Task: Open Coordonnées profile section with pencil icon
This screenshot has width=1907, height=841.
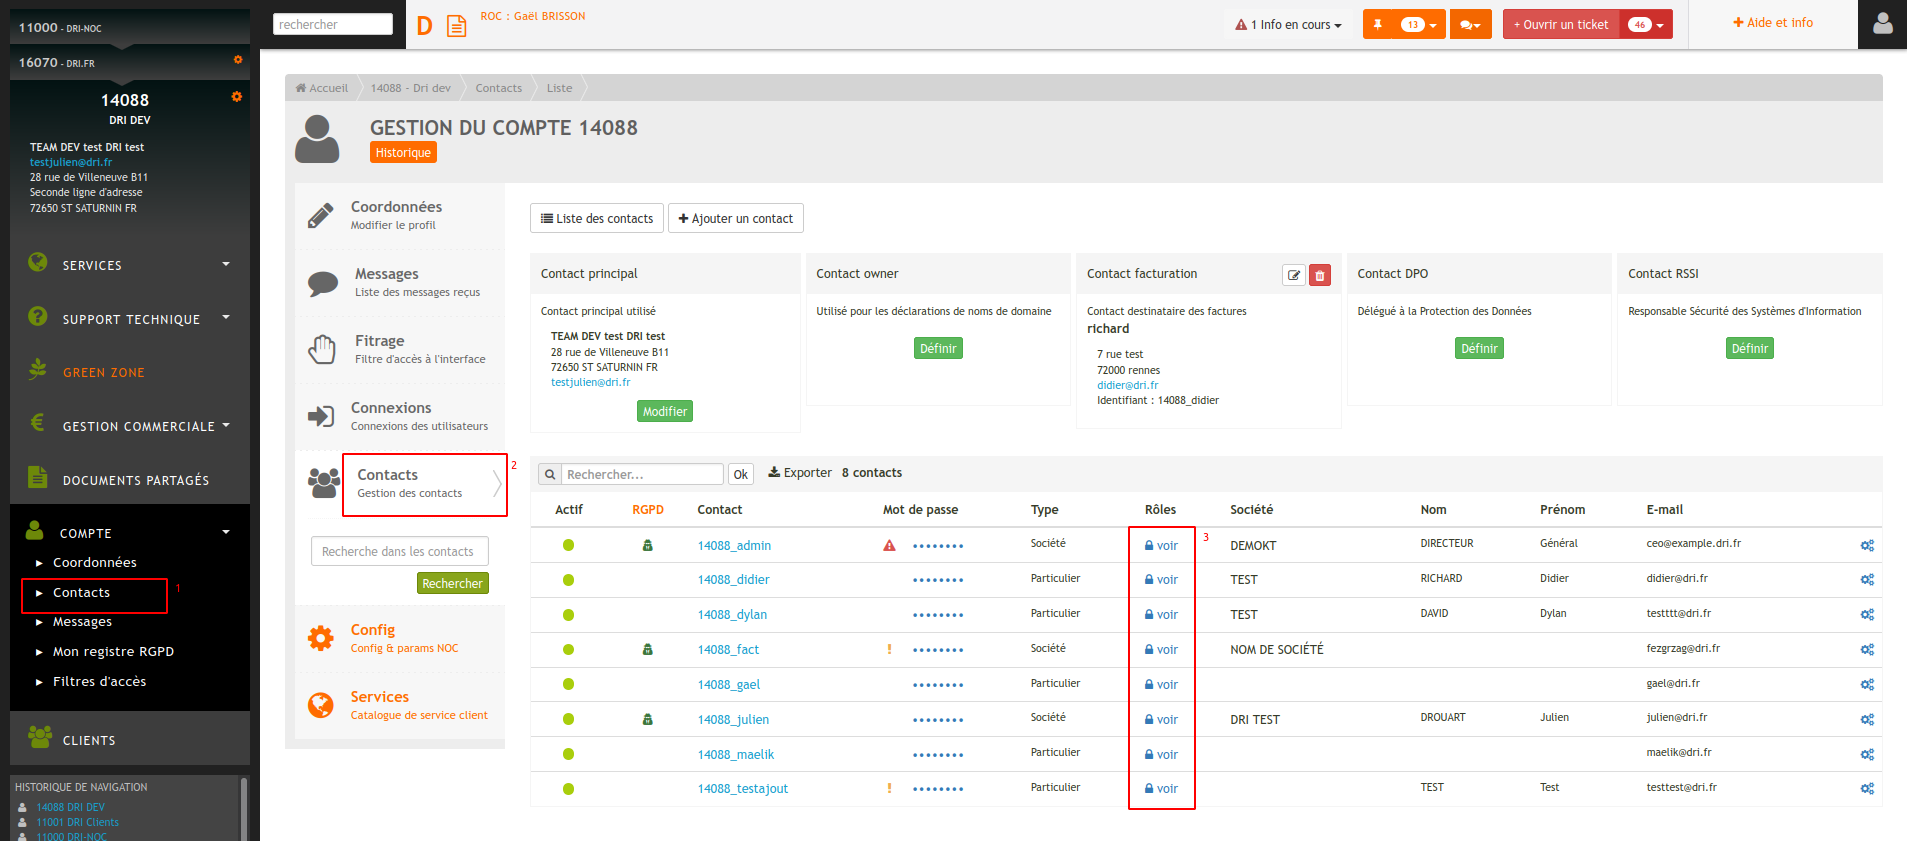Action: [400, 216]
